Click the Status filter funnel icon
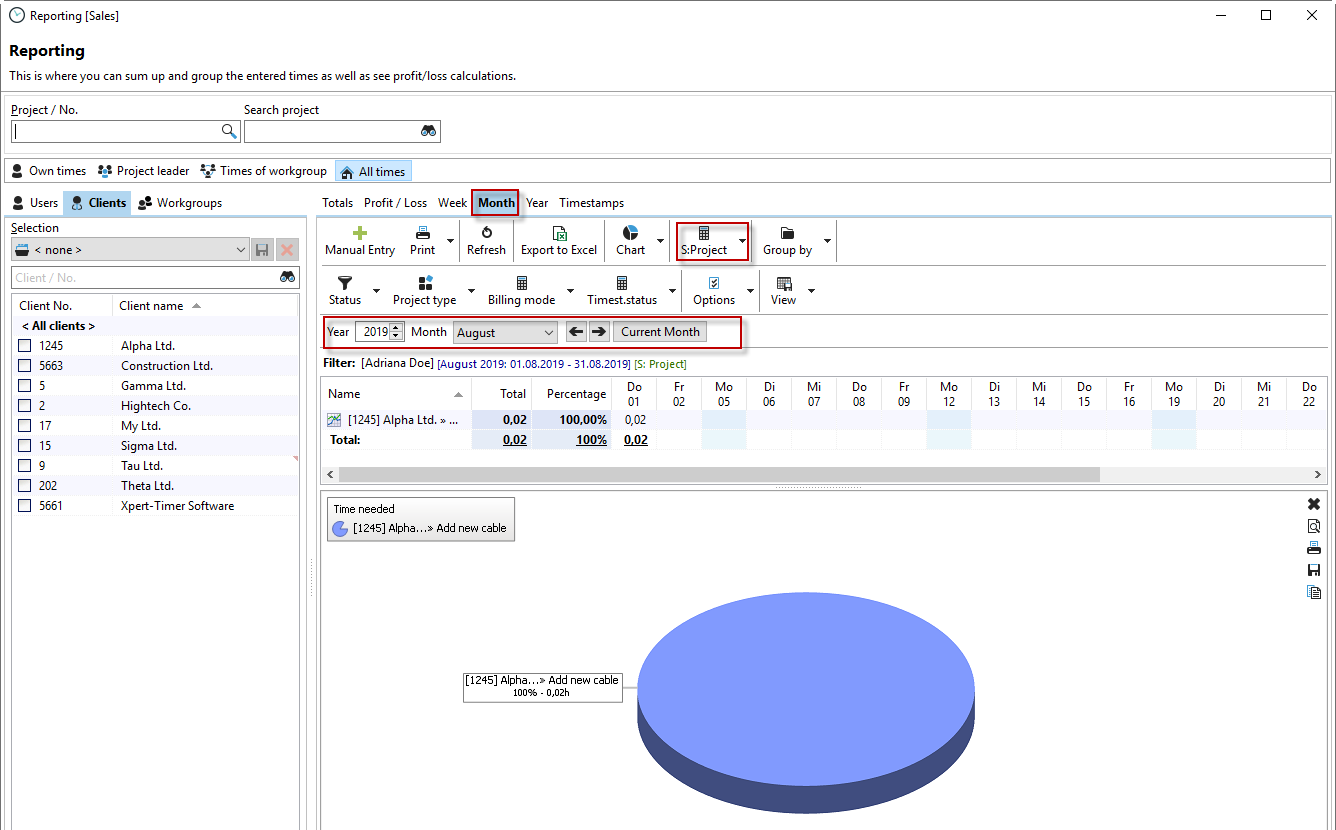 pyautogui.click(x=345, y=283)
